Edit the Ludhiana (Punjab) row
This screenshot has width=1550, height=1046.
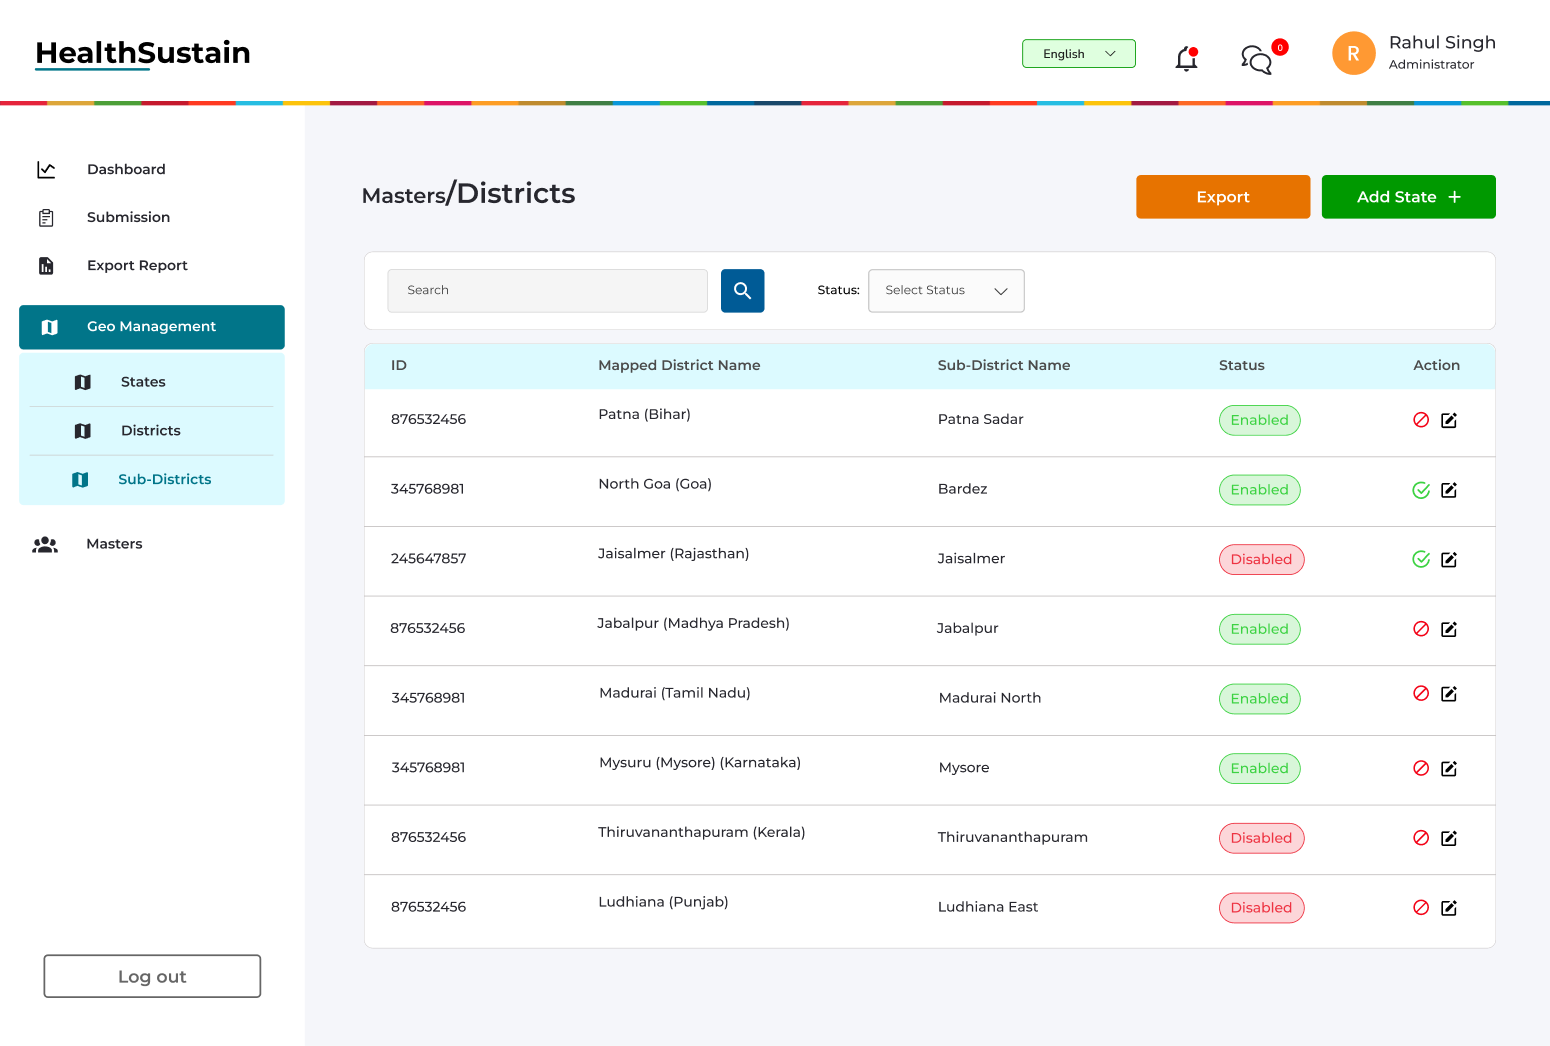[x=1449, y=908]
